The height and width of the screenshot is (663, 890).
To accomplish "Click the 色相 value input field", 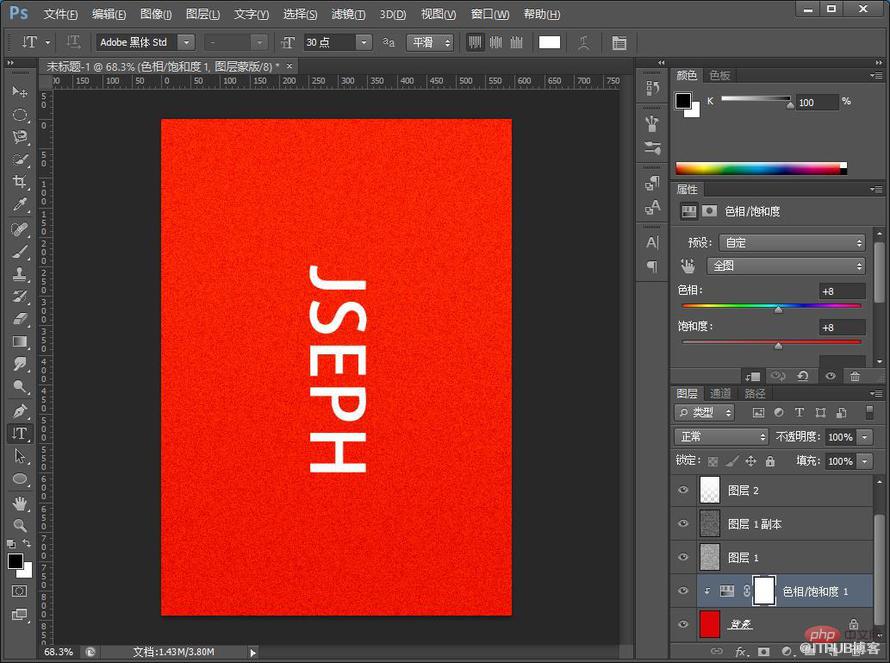I will (x=842, y=291).
